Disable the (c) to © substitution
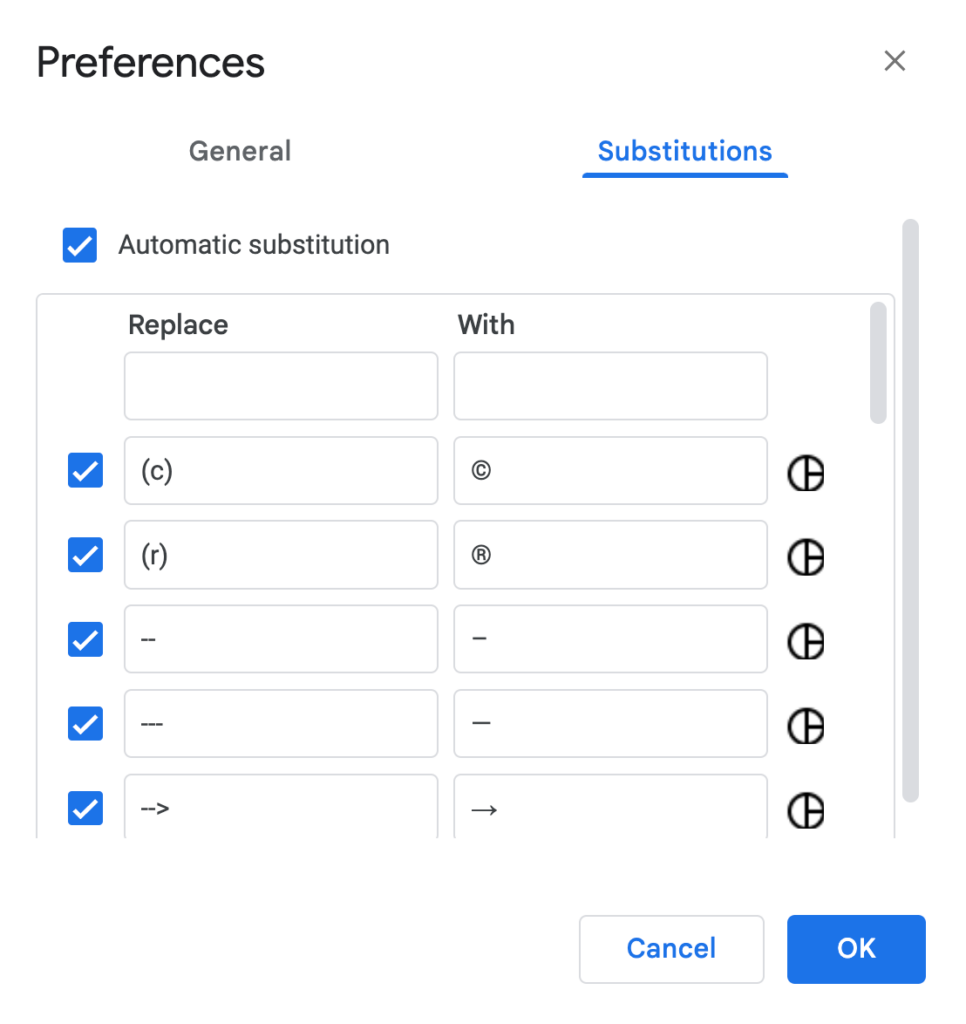The image size is (966, 1024). 85,470
